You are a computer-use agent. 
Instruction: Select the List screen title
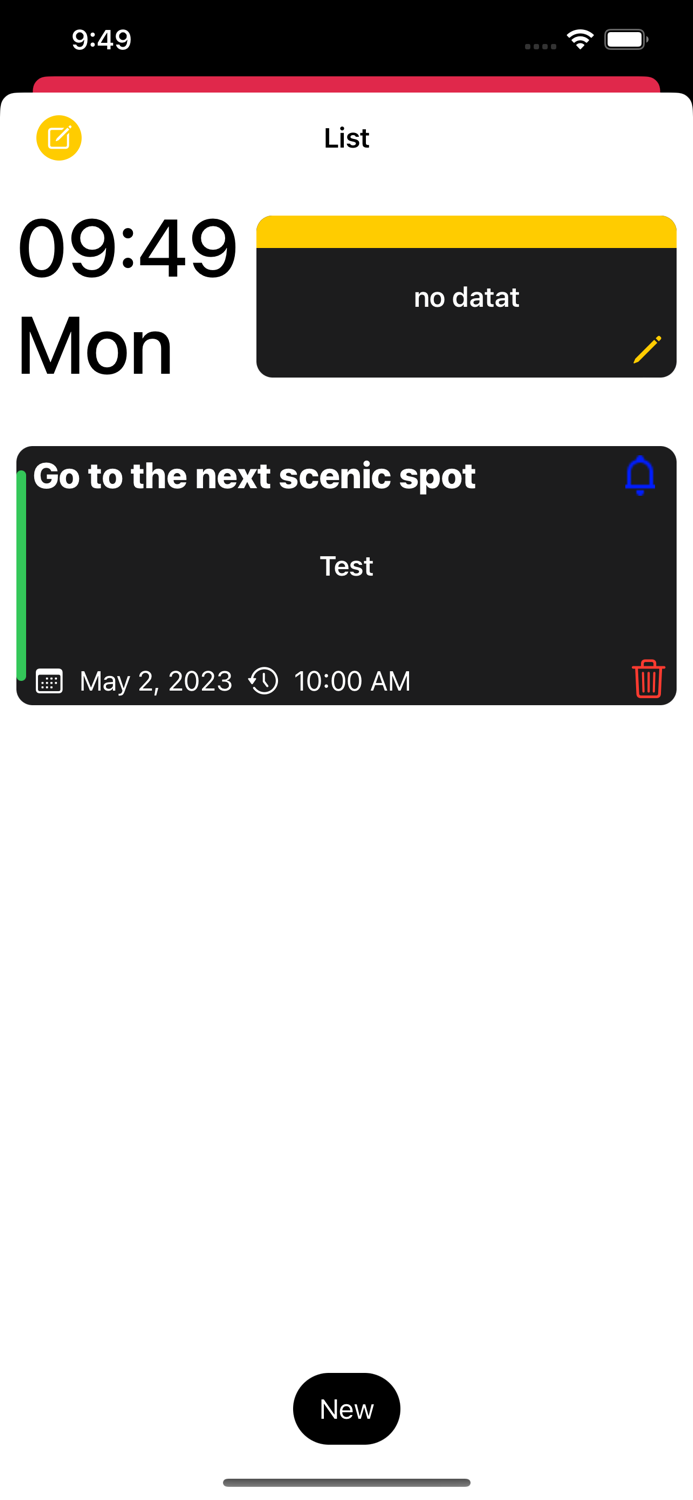(x=346, y=138)
